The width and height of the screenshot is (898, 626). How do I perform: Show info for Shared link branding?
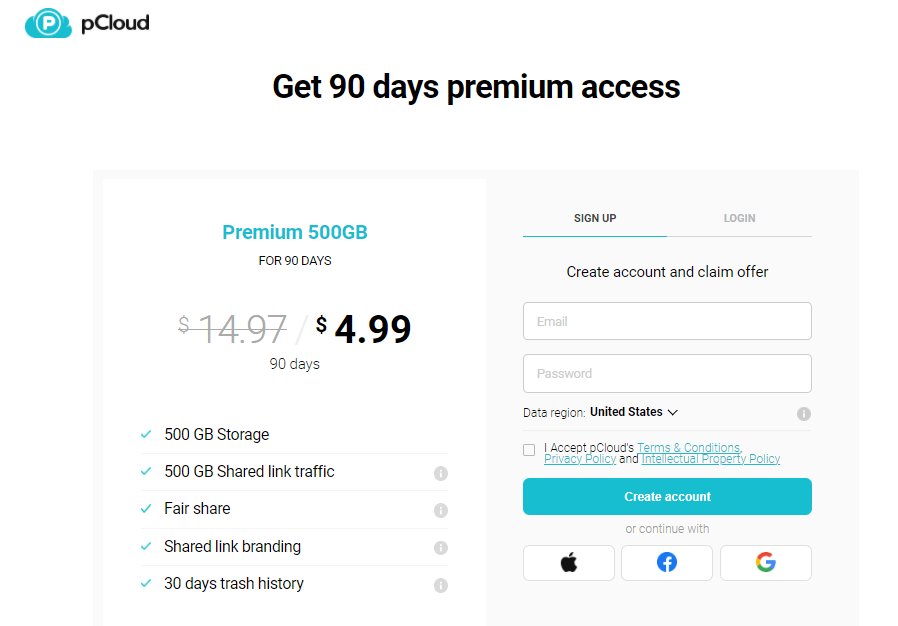[x=441, y=548]
